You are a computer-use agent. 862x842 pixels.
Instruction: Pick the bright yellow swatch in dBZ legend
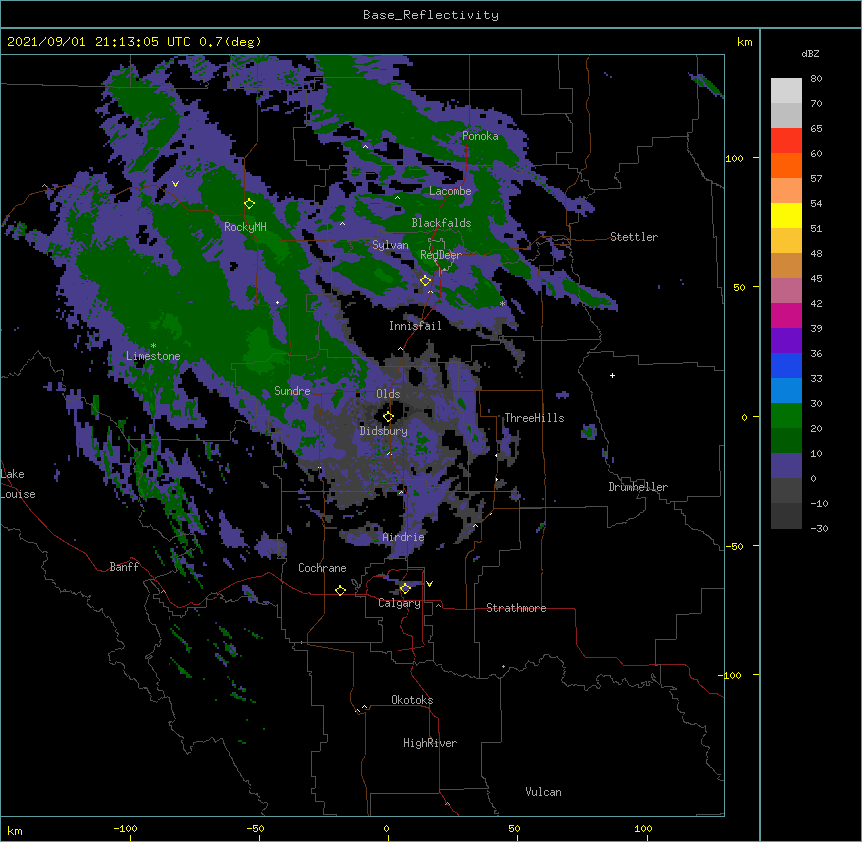point(786,215)
